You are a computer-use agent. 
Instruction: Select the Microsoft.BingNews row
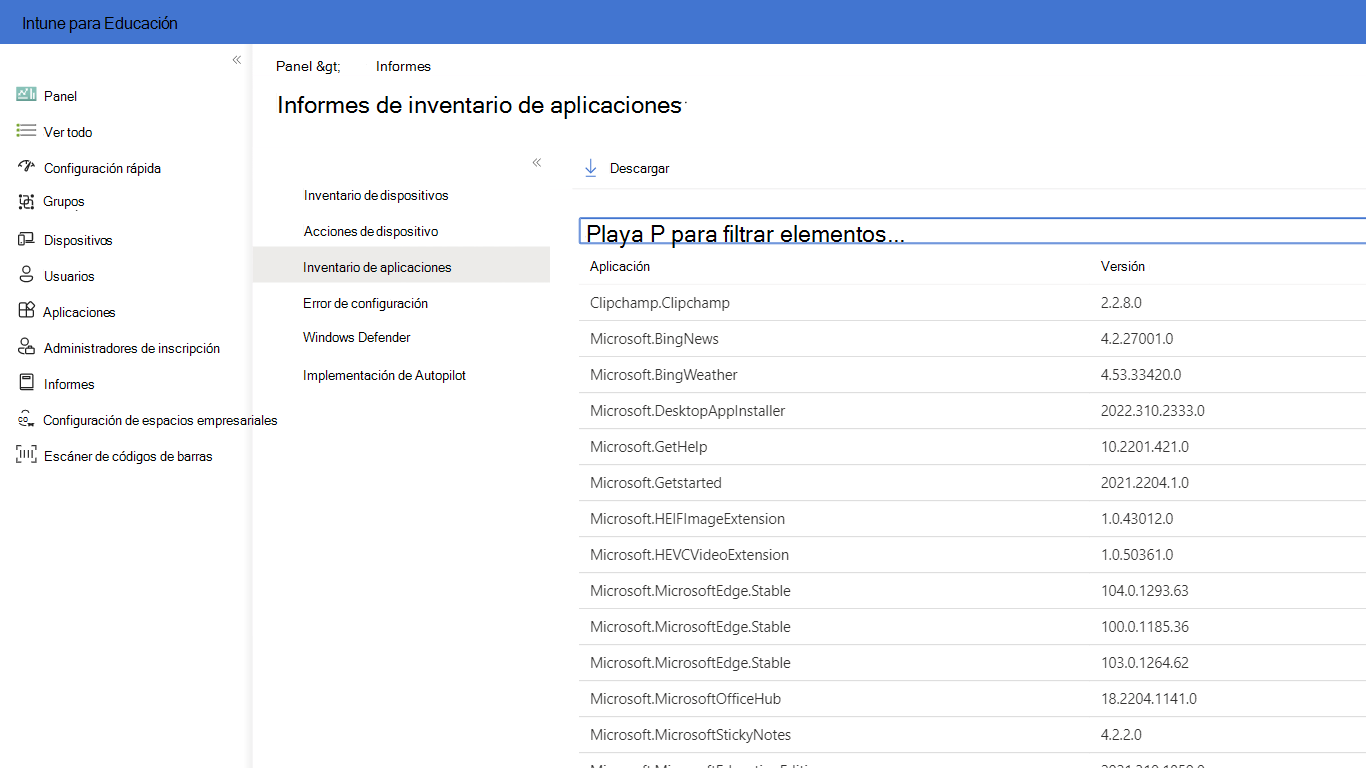point(972,338)
